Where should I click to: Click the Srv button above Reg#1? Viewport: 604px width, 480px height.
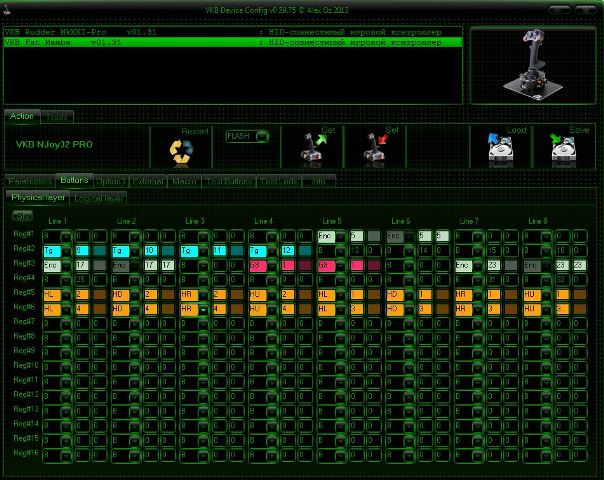point(22,216)
